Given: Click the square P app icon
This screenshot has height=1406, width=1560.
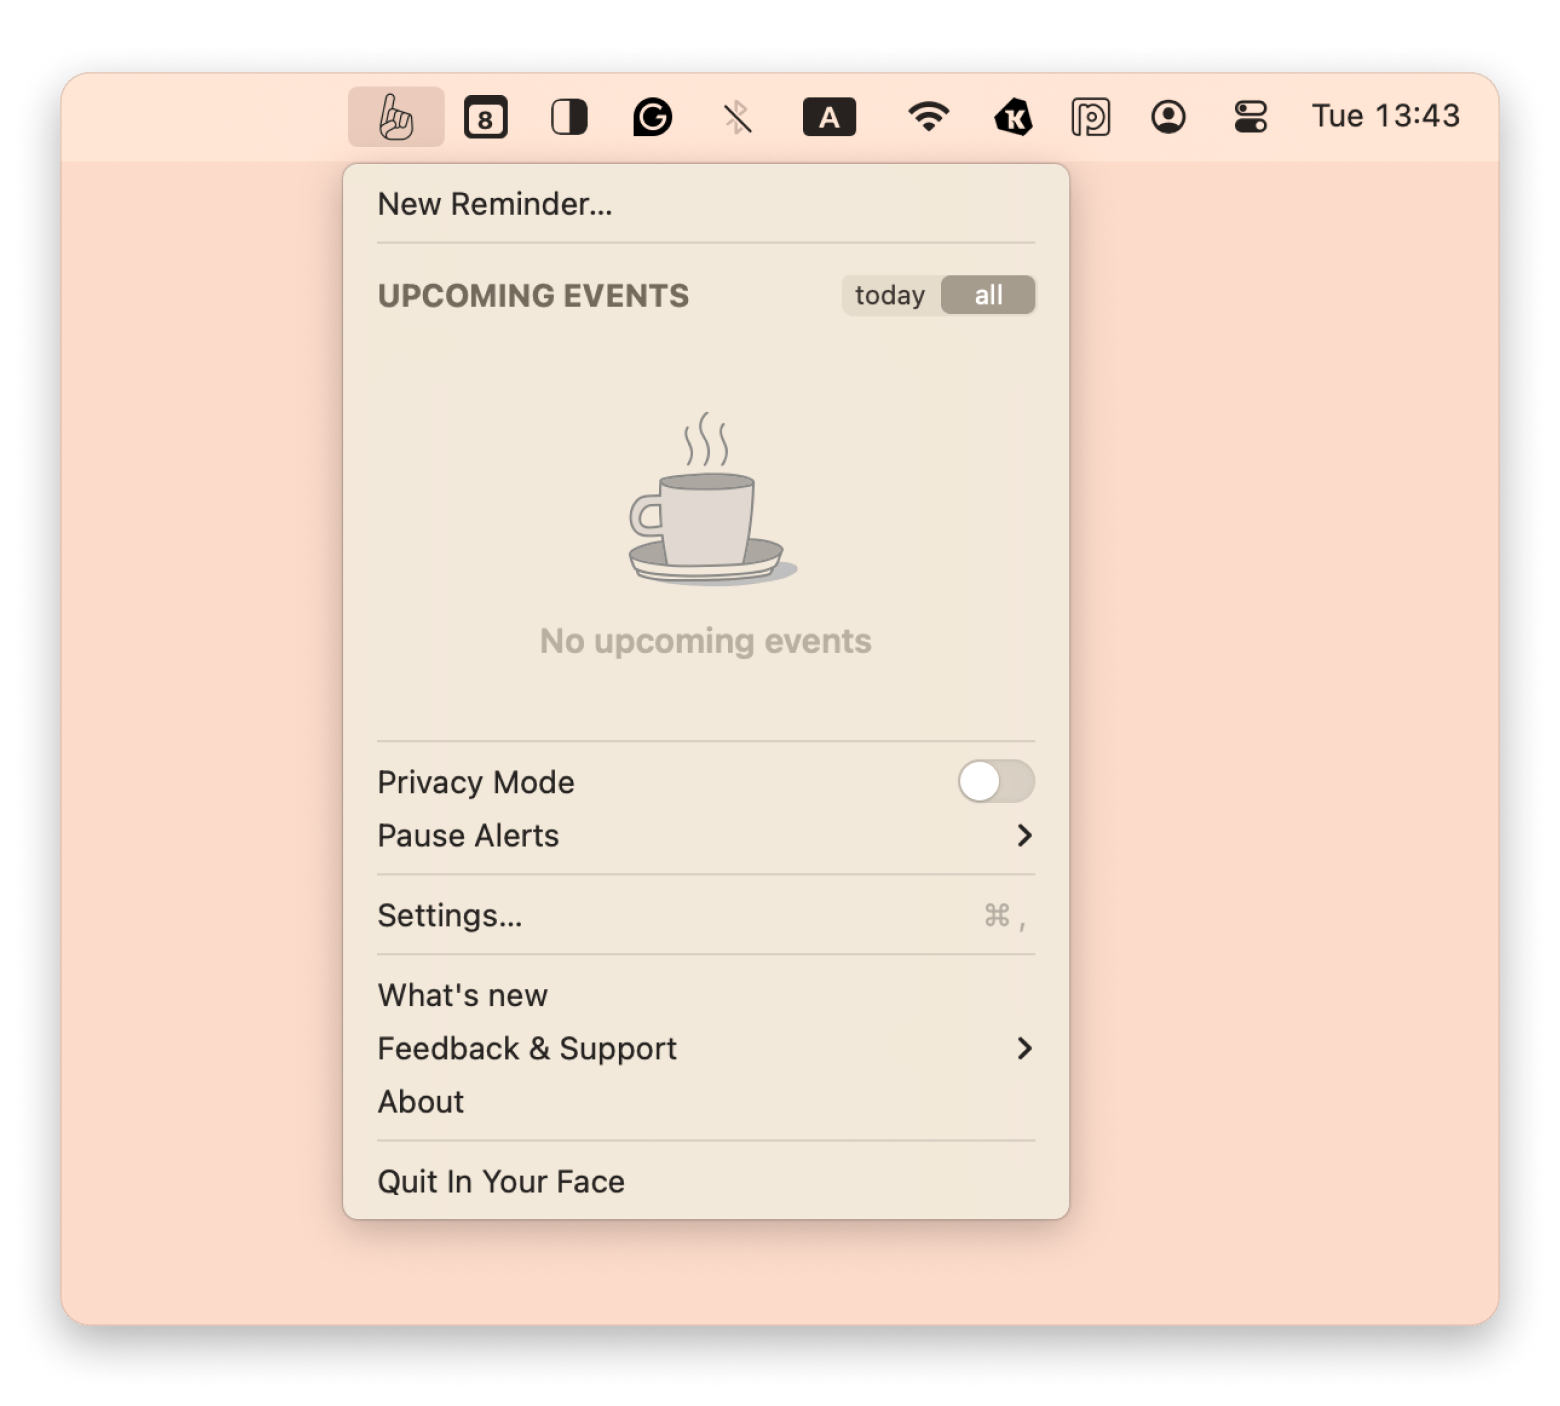Looking at the screenshot, I should [x=1090, y=118].
